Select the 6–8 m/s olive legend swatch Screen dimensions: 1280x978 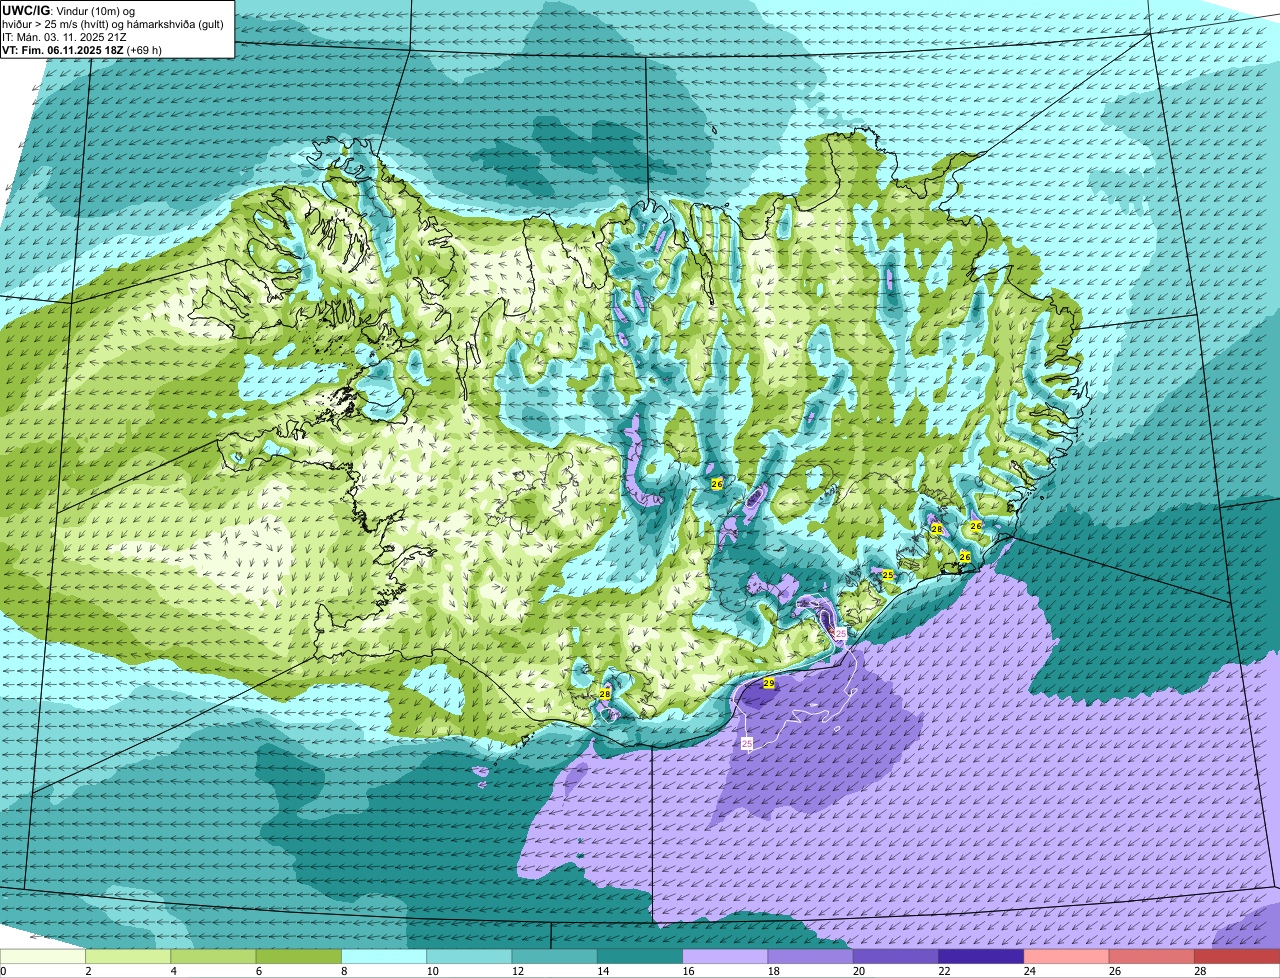click(x=299, y=956)
